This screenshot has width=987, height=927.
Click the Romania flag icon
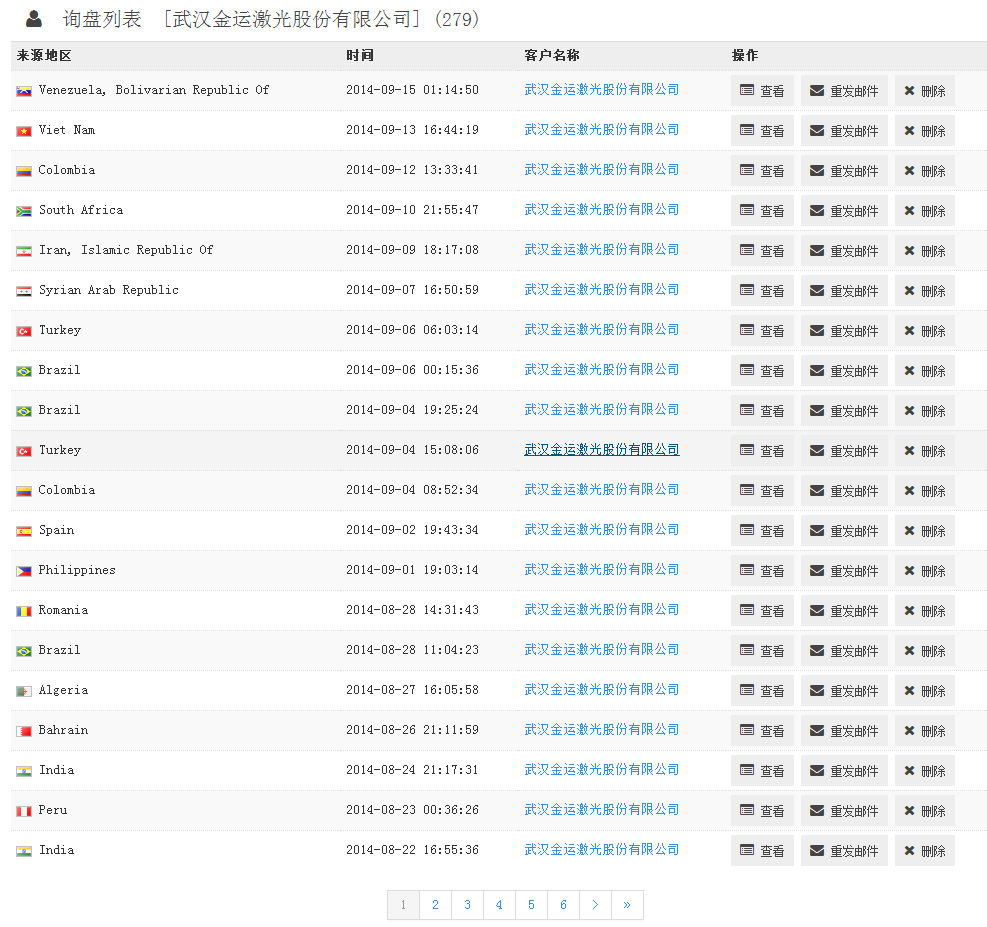(x=24, y=611)
